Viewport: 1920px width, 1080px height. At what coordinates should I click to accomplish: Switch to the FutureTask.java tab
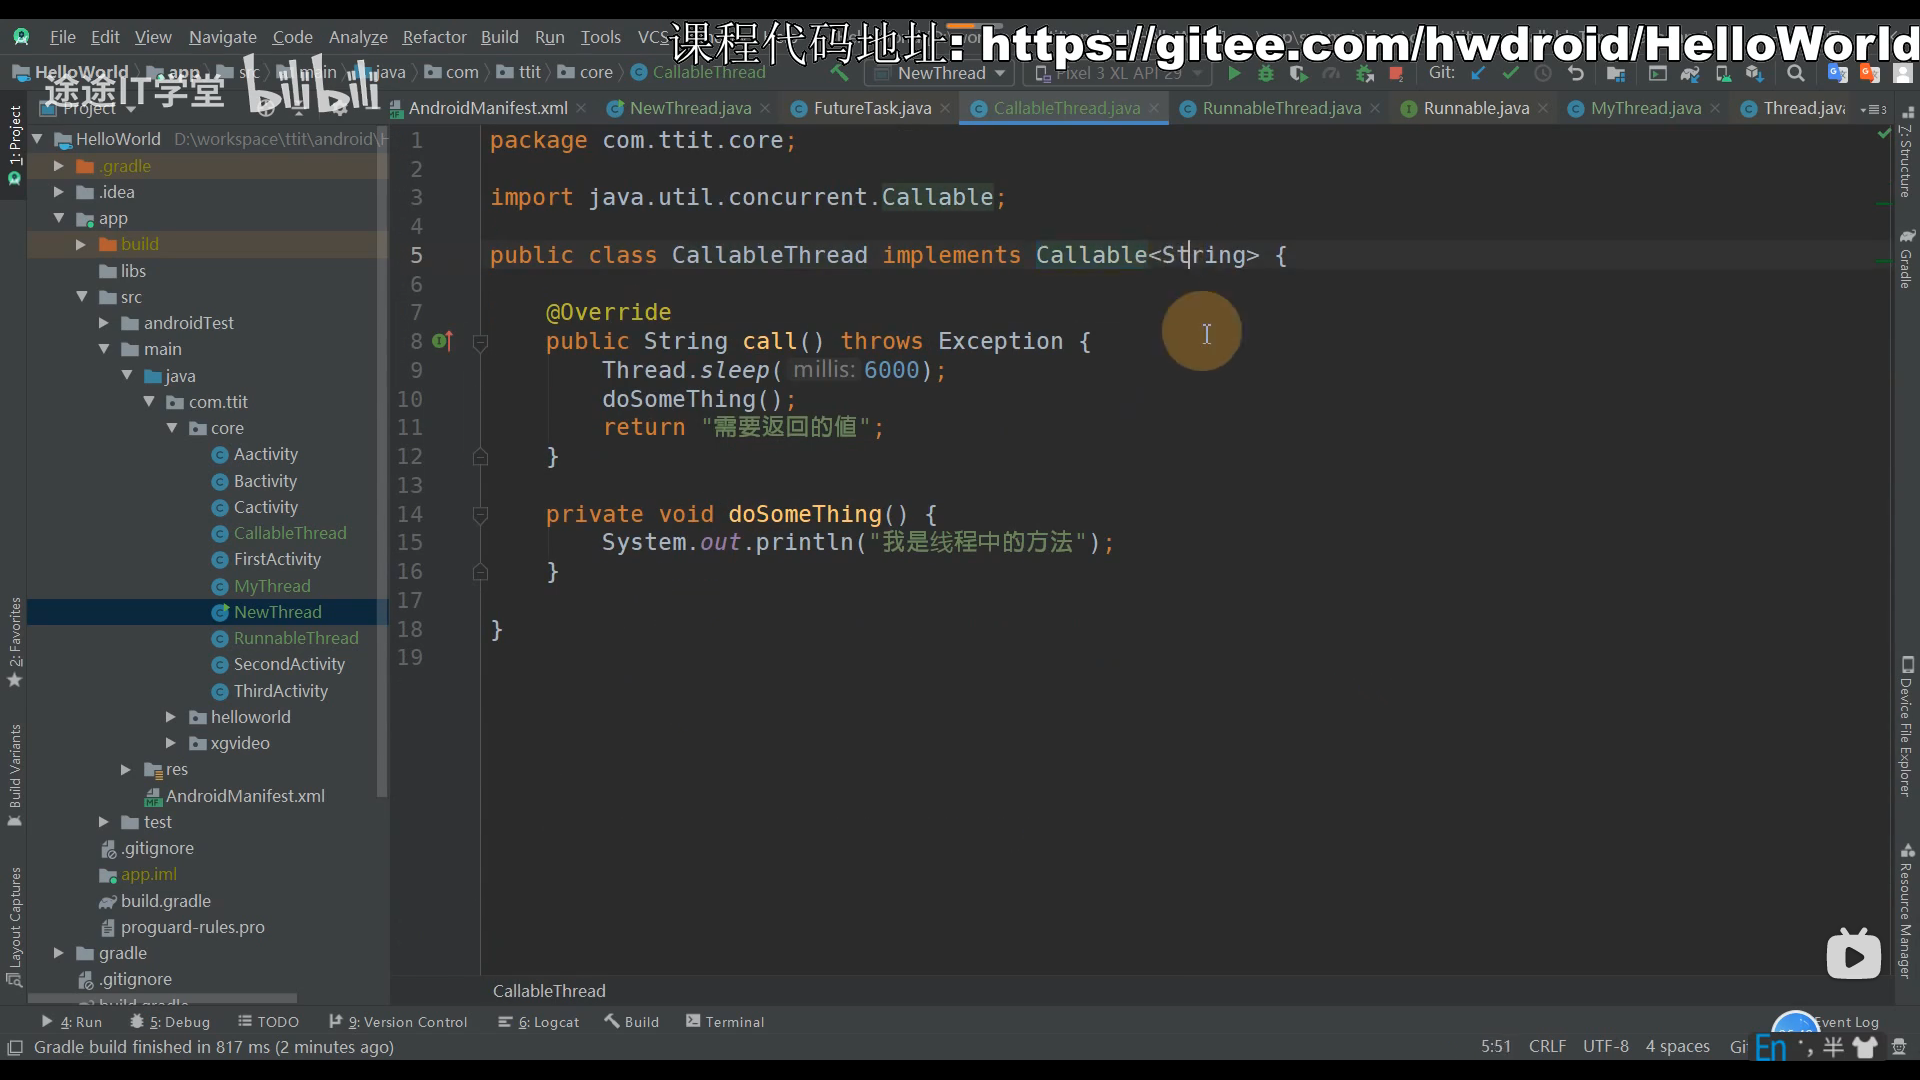coord(872,108)
